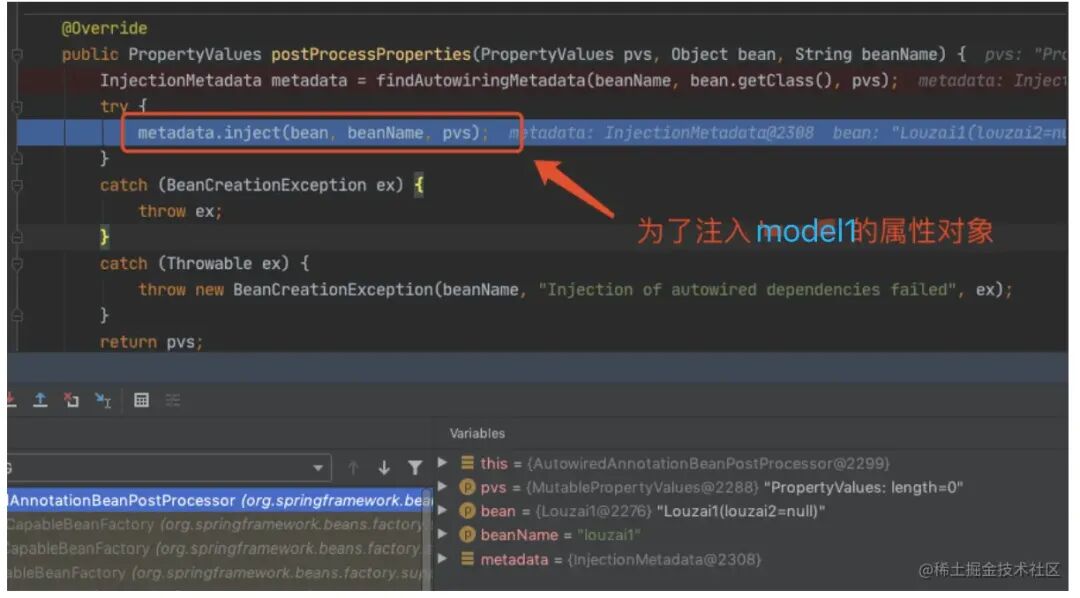Click the Variables panel title

(477, 433)
